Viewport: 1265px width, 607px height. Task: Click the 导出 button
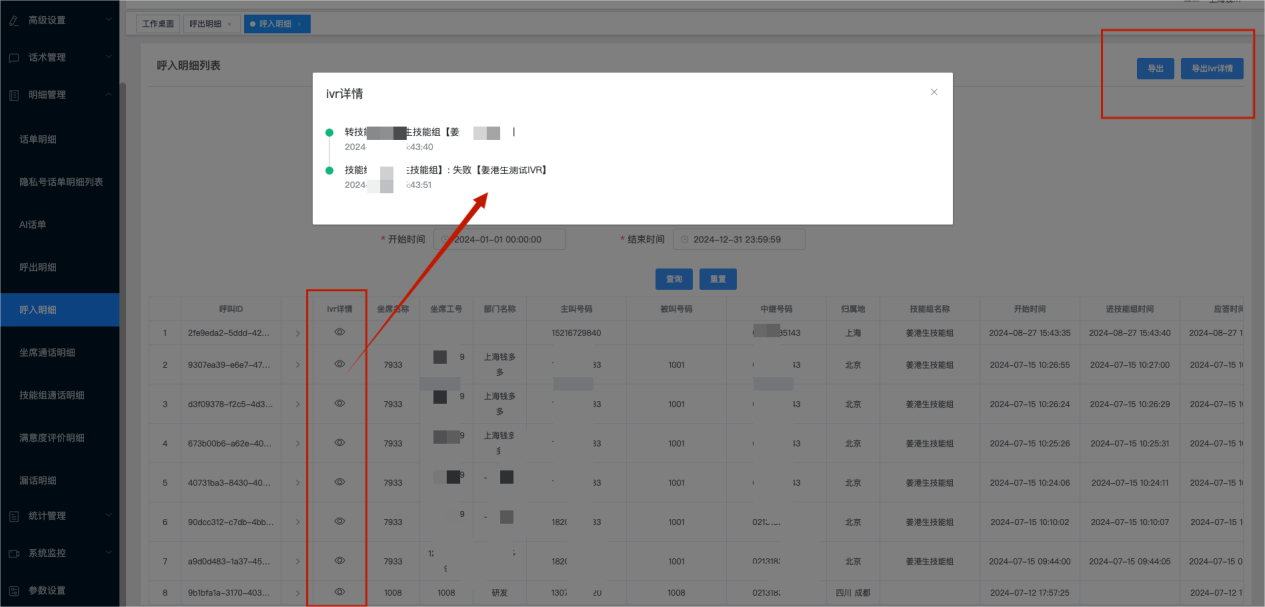coord(1155,69)
